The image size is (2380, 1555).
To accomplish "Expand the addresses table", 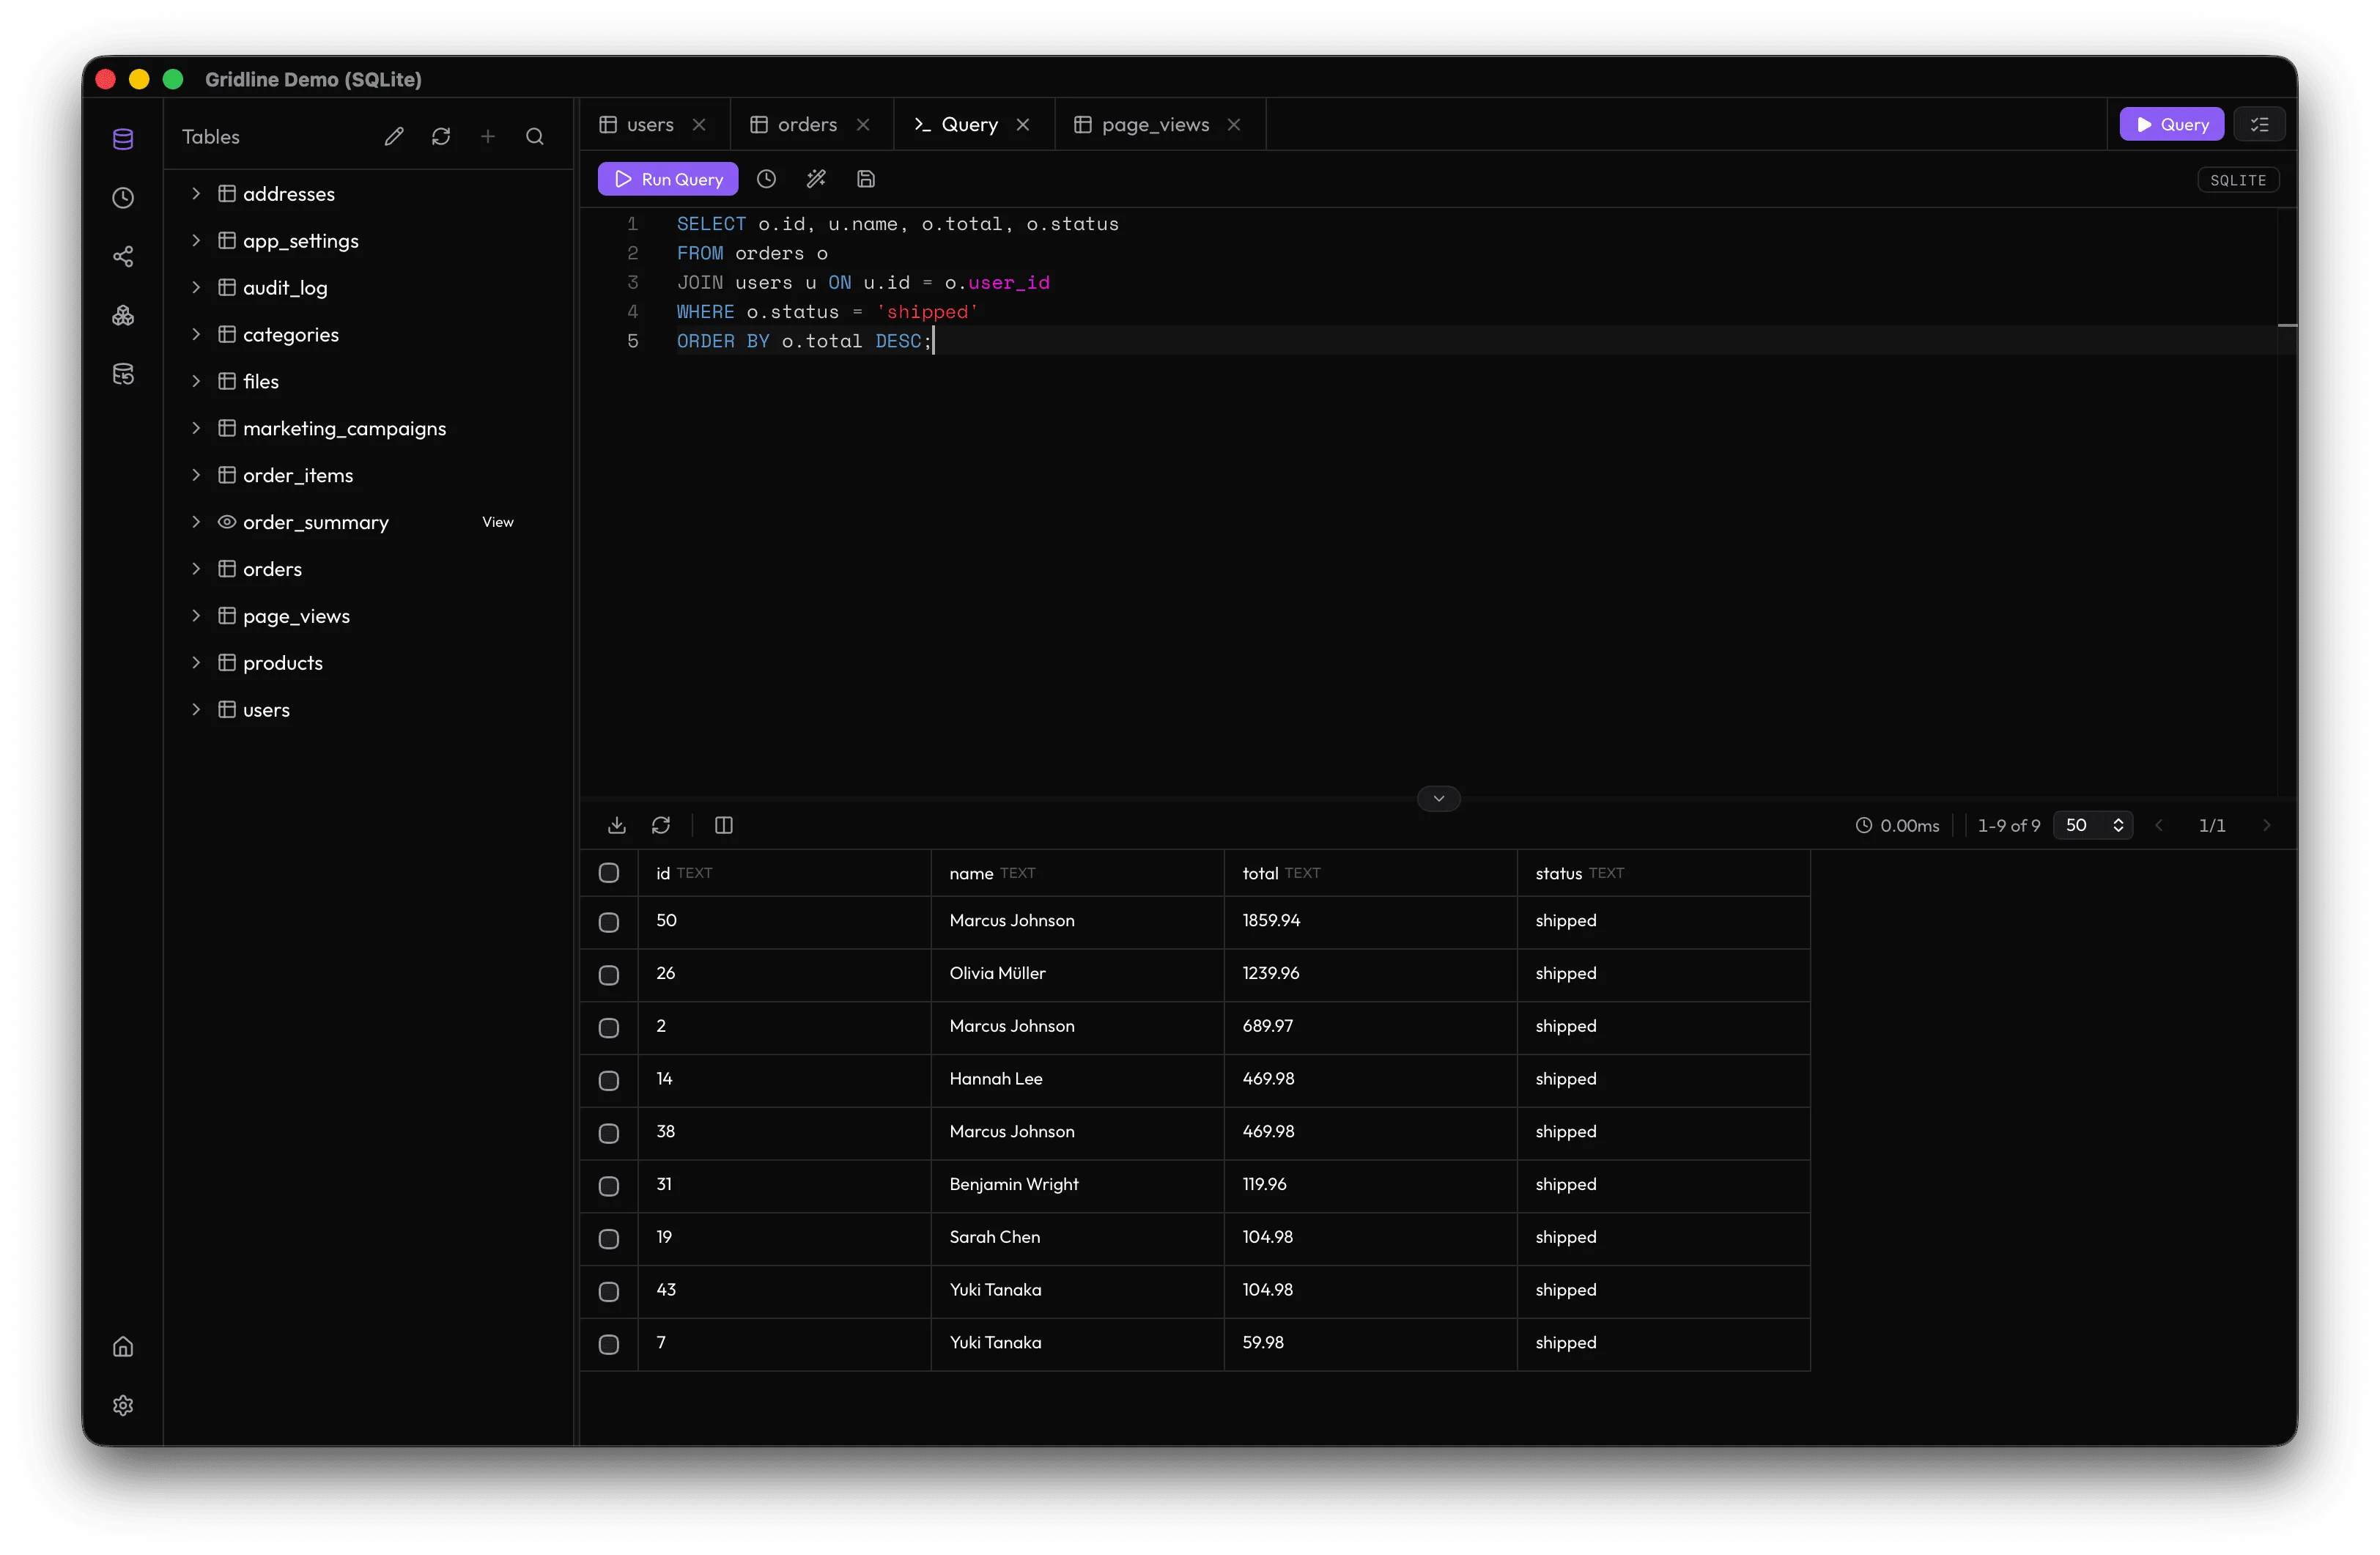I will [196, 194].
